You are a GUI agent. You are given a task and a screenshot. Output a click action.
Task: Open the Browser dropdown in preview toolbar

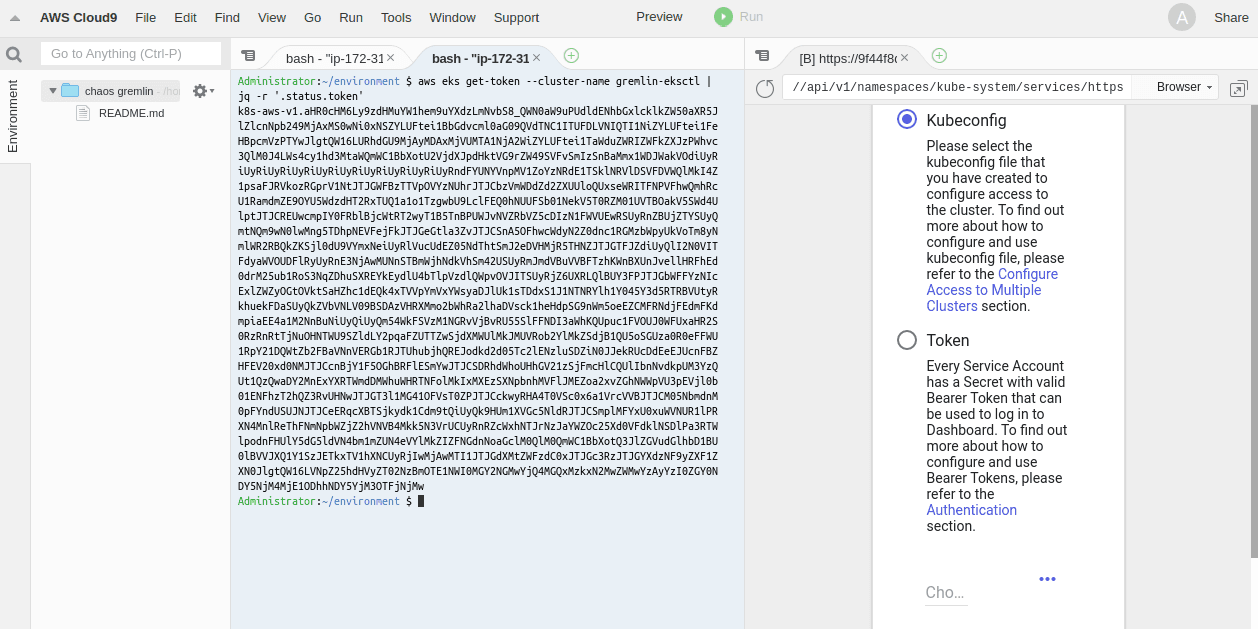(x=1184, y=87)
